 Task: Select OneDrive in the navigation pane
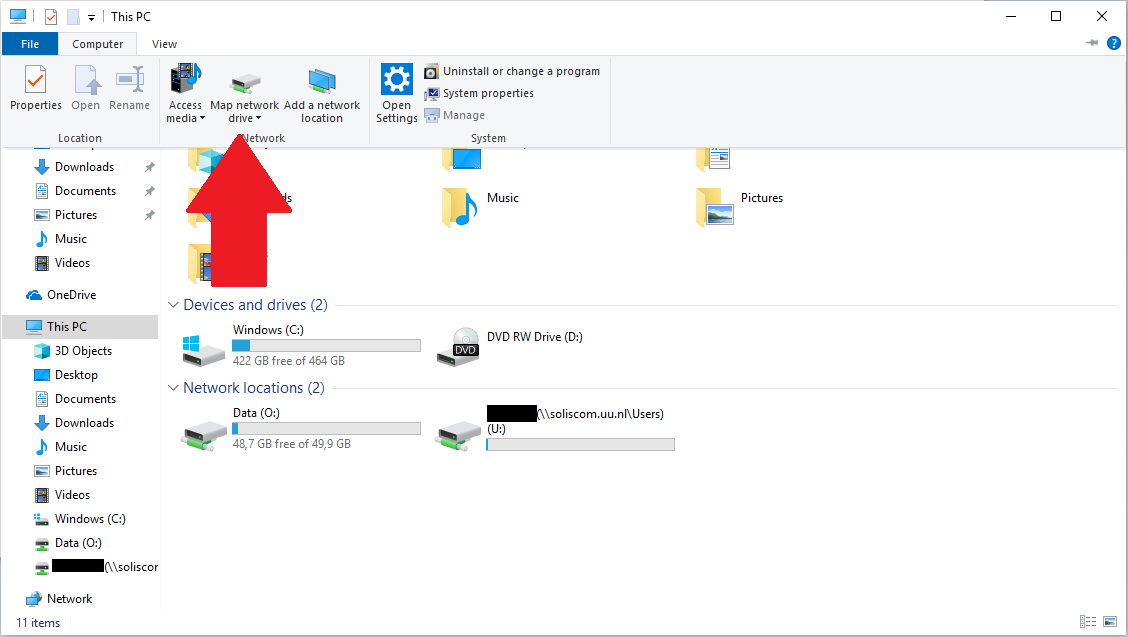71,295
